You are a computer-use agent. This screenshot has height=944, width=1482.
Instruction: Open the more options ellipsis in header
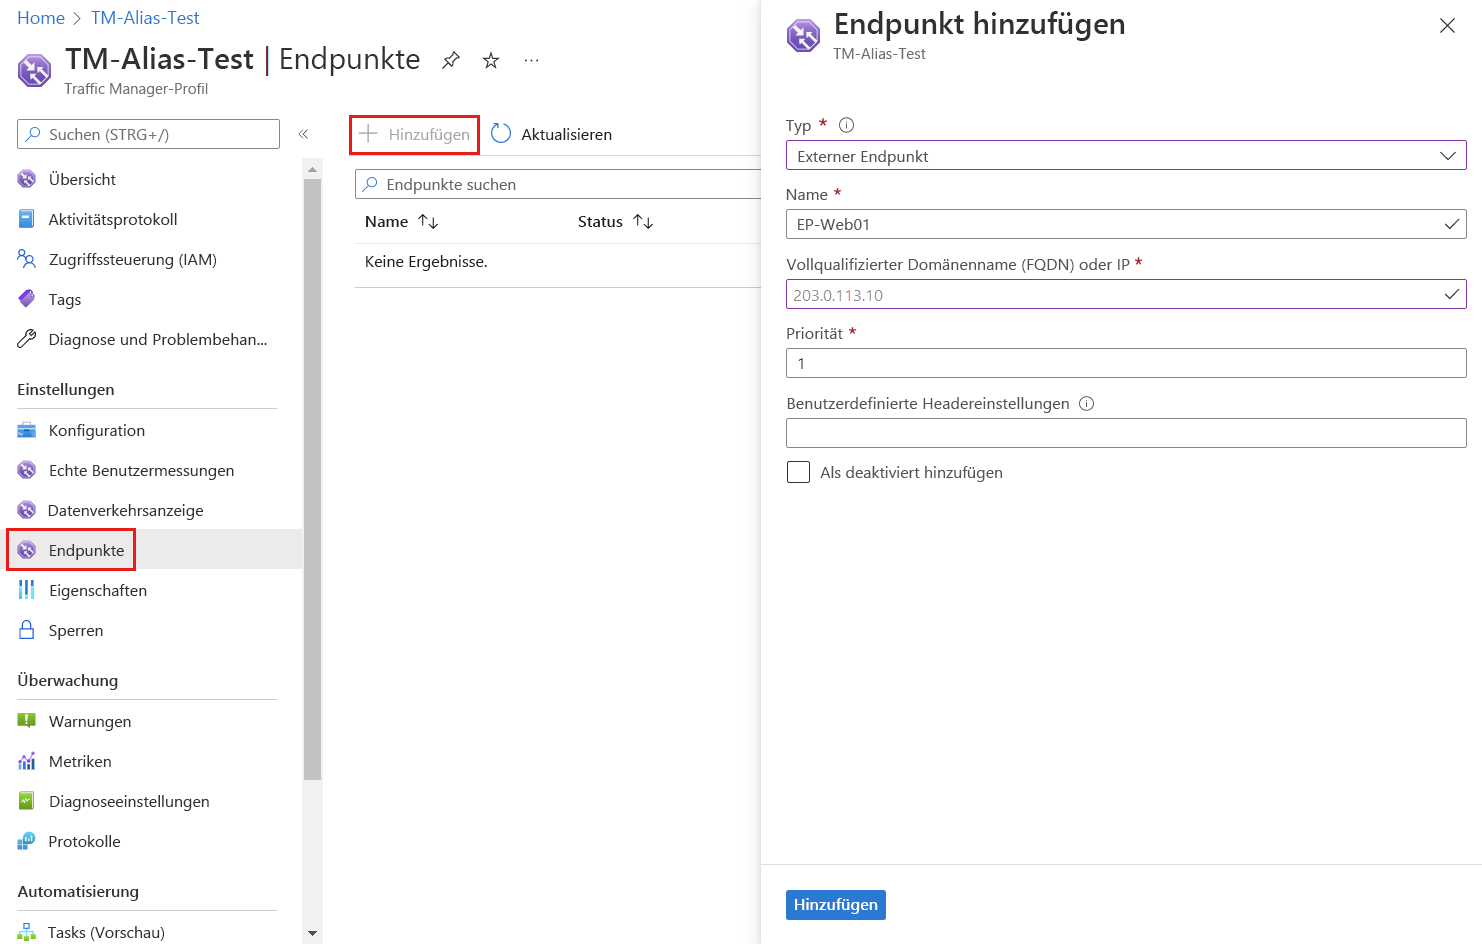pos(531,60)
